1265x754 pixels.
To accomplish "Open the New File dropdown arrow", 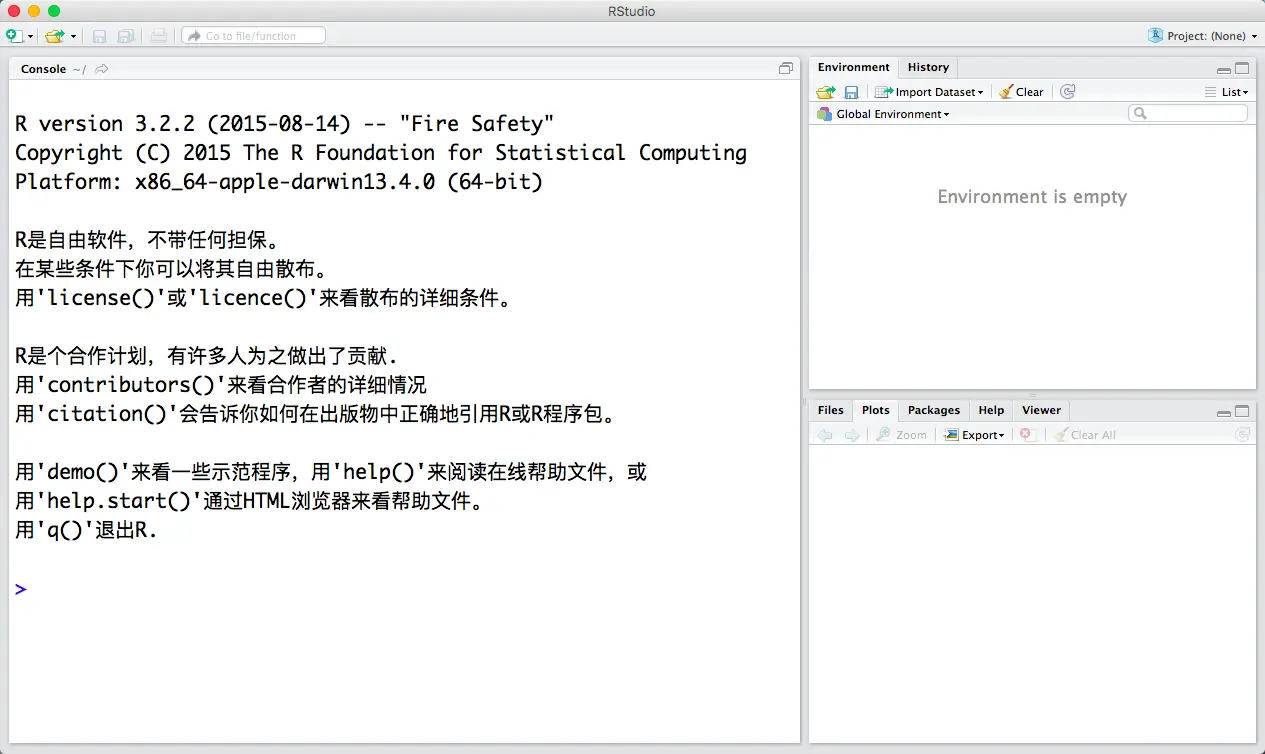I will point(31,37).
